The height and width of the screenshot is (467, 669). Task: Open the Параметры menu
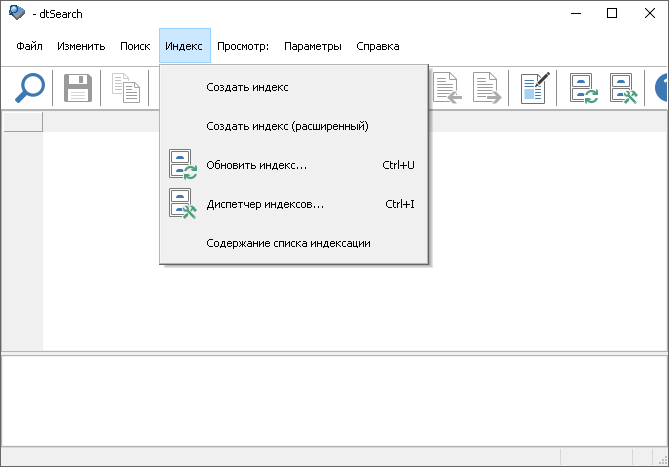coord(313,46)
